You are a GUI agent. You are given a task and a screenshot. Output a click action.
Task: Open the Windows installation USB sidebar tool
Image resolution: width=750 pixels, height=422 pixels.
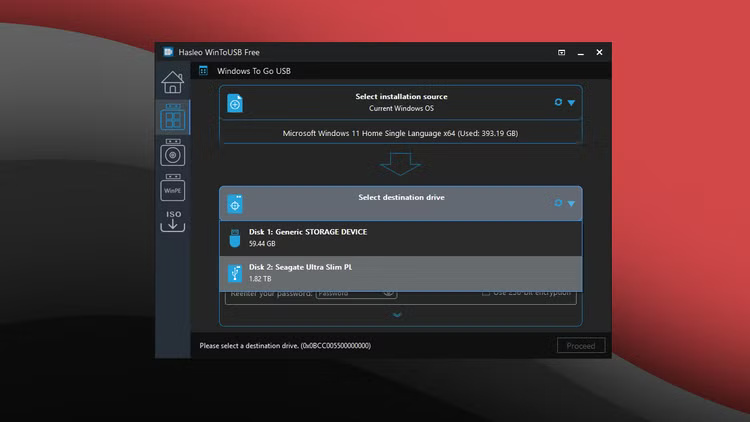pos(172,155)
